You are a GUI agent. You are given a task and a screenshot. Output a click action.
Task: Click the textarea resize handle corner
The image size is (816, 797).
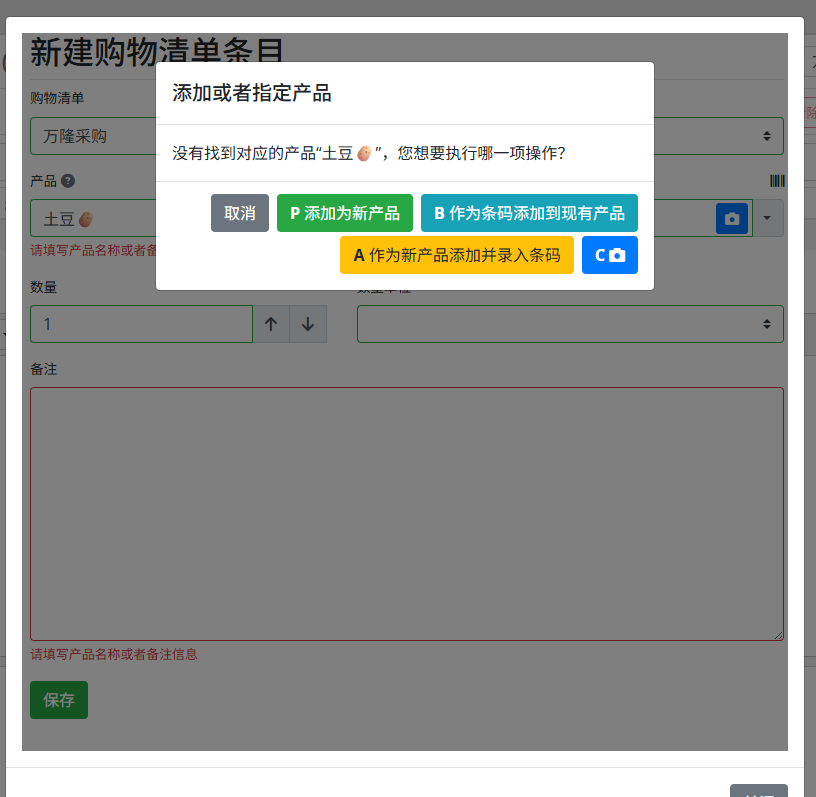[778, 635]
